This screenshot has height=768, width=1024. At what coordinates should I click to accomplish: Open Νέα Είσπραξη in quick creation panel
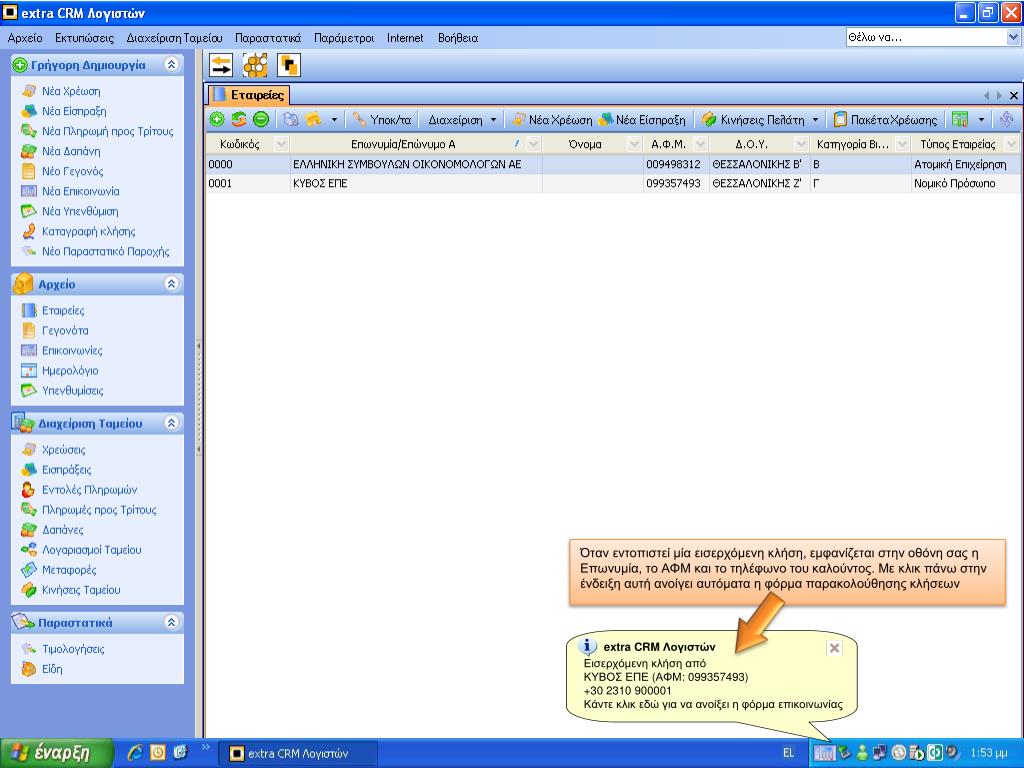point(74,111)
